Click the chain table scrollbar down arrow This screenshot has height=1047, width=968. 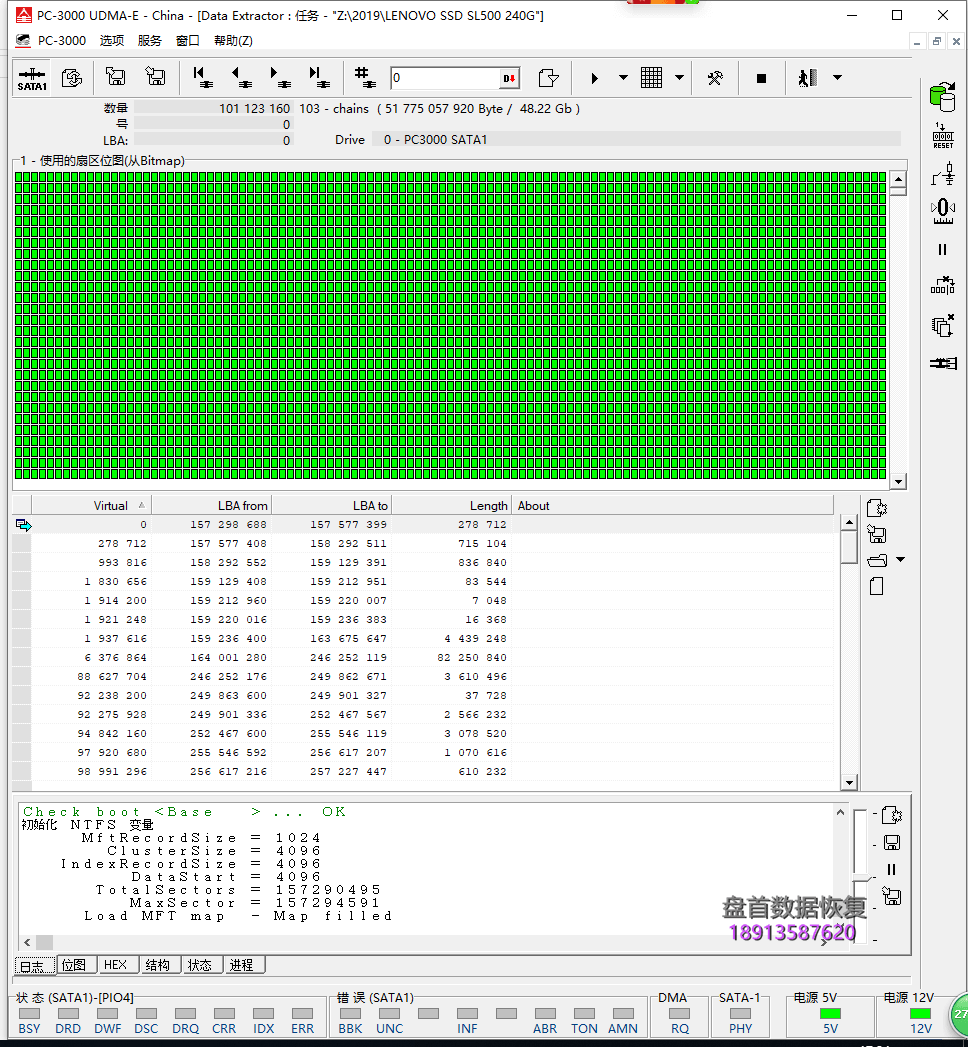(x=849, y=783)
